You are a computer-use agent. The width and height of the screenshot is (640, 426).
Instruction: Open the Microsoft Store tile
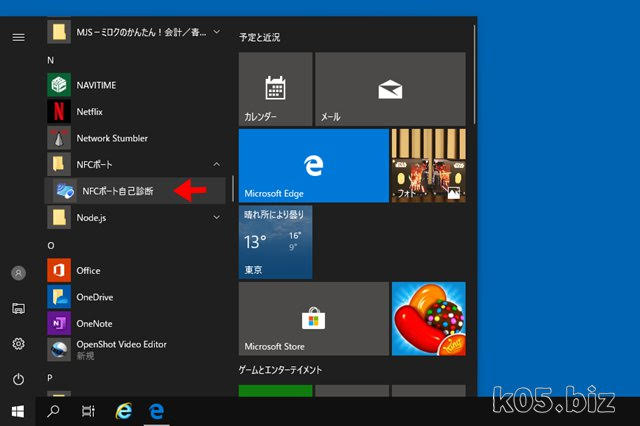(x=313, y=319)
